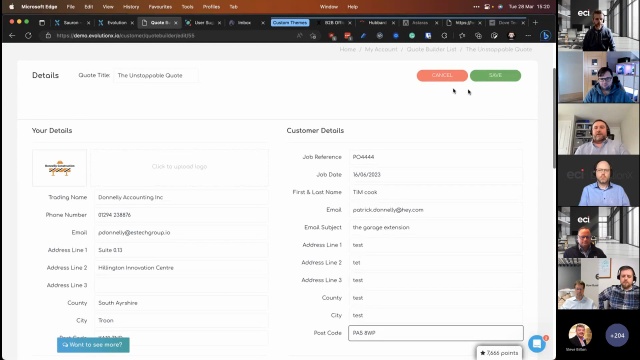The image size is (640, 360).
Task: Open the chat bubble widget
Action: click(x=537, y=344)
